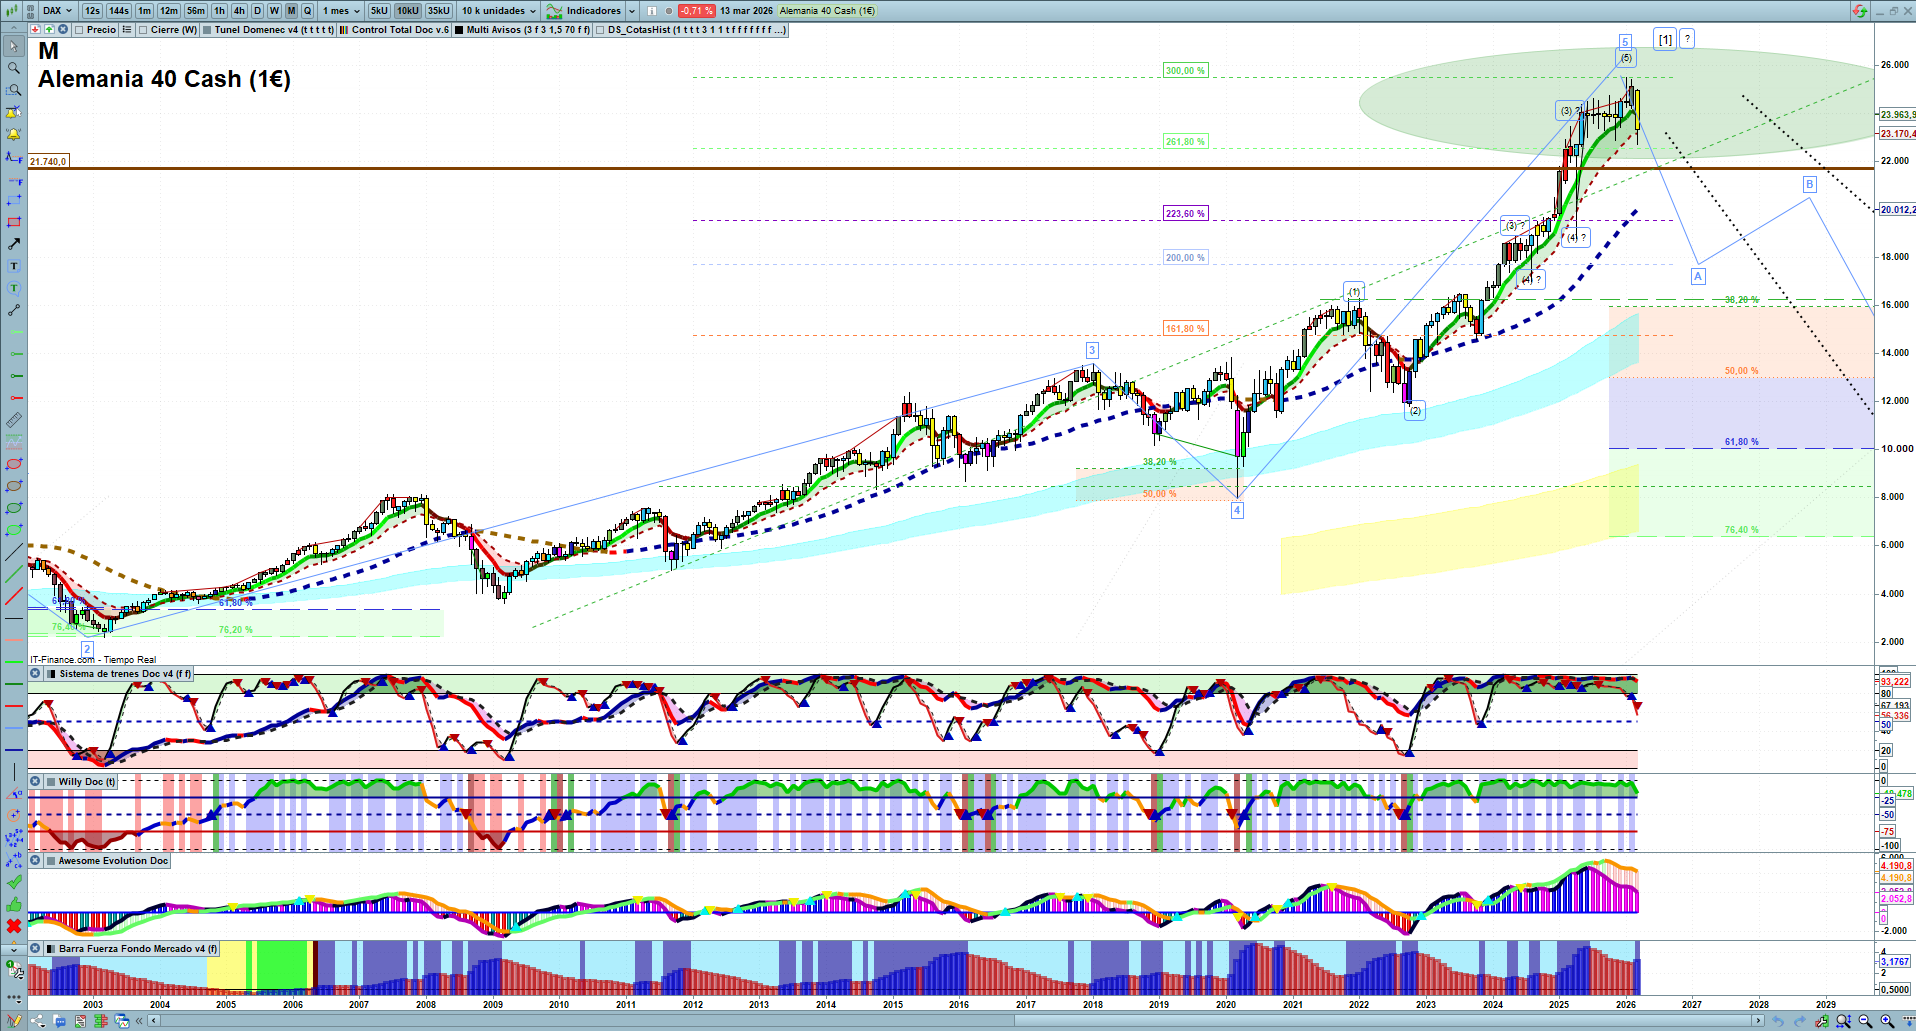Choose the line segment tool

[14, 310]
